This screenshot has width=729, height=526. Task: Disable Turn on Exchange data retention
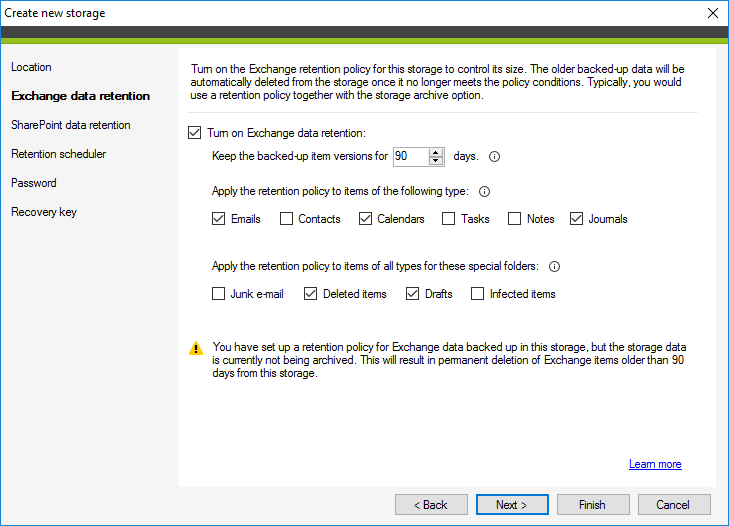(x=194, y=132)
